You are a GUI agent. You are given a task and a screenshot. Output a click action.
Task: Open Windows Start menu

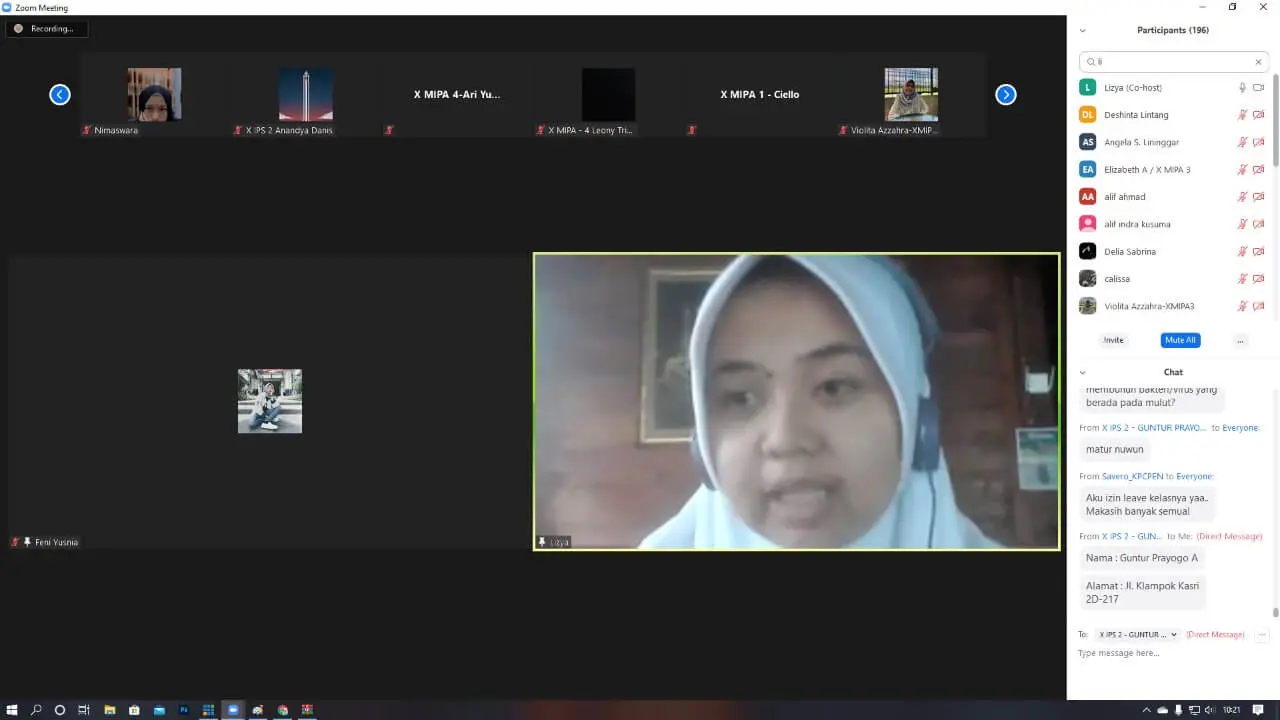[11, 710]
